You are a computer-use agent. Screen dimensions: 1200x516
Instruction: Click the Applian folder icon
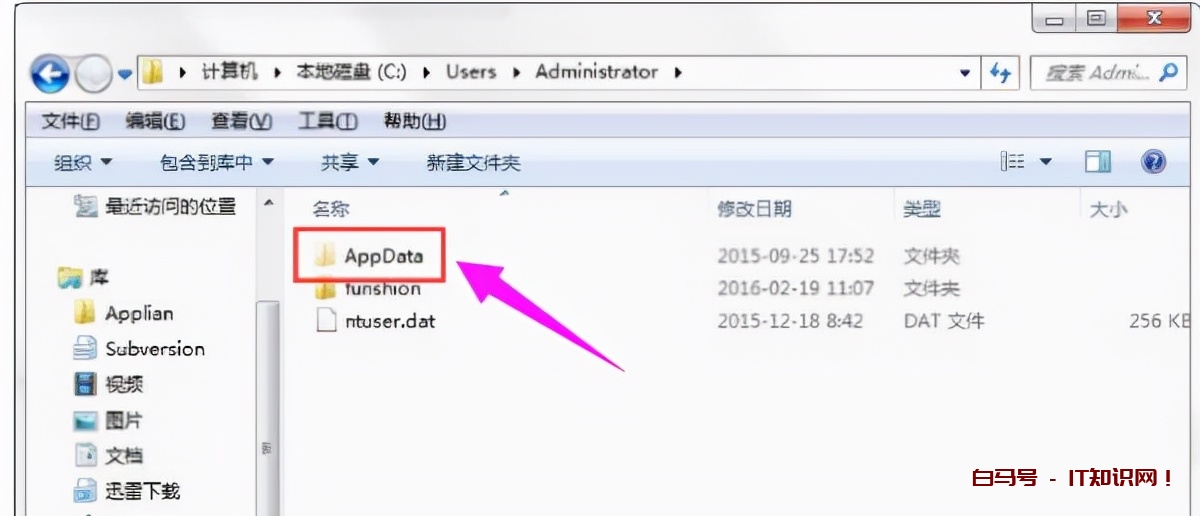[85, 313]
